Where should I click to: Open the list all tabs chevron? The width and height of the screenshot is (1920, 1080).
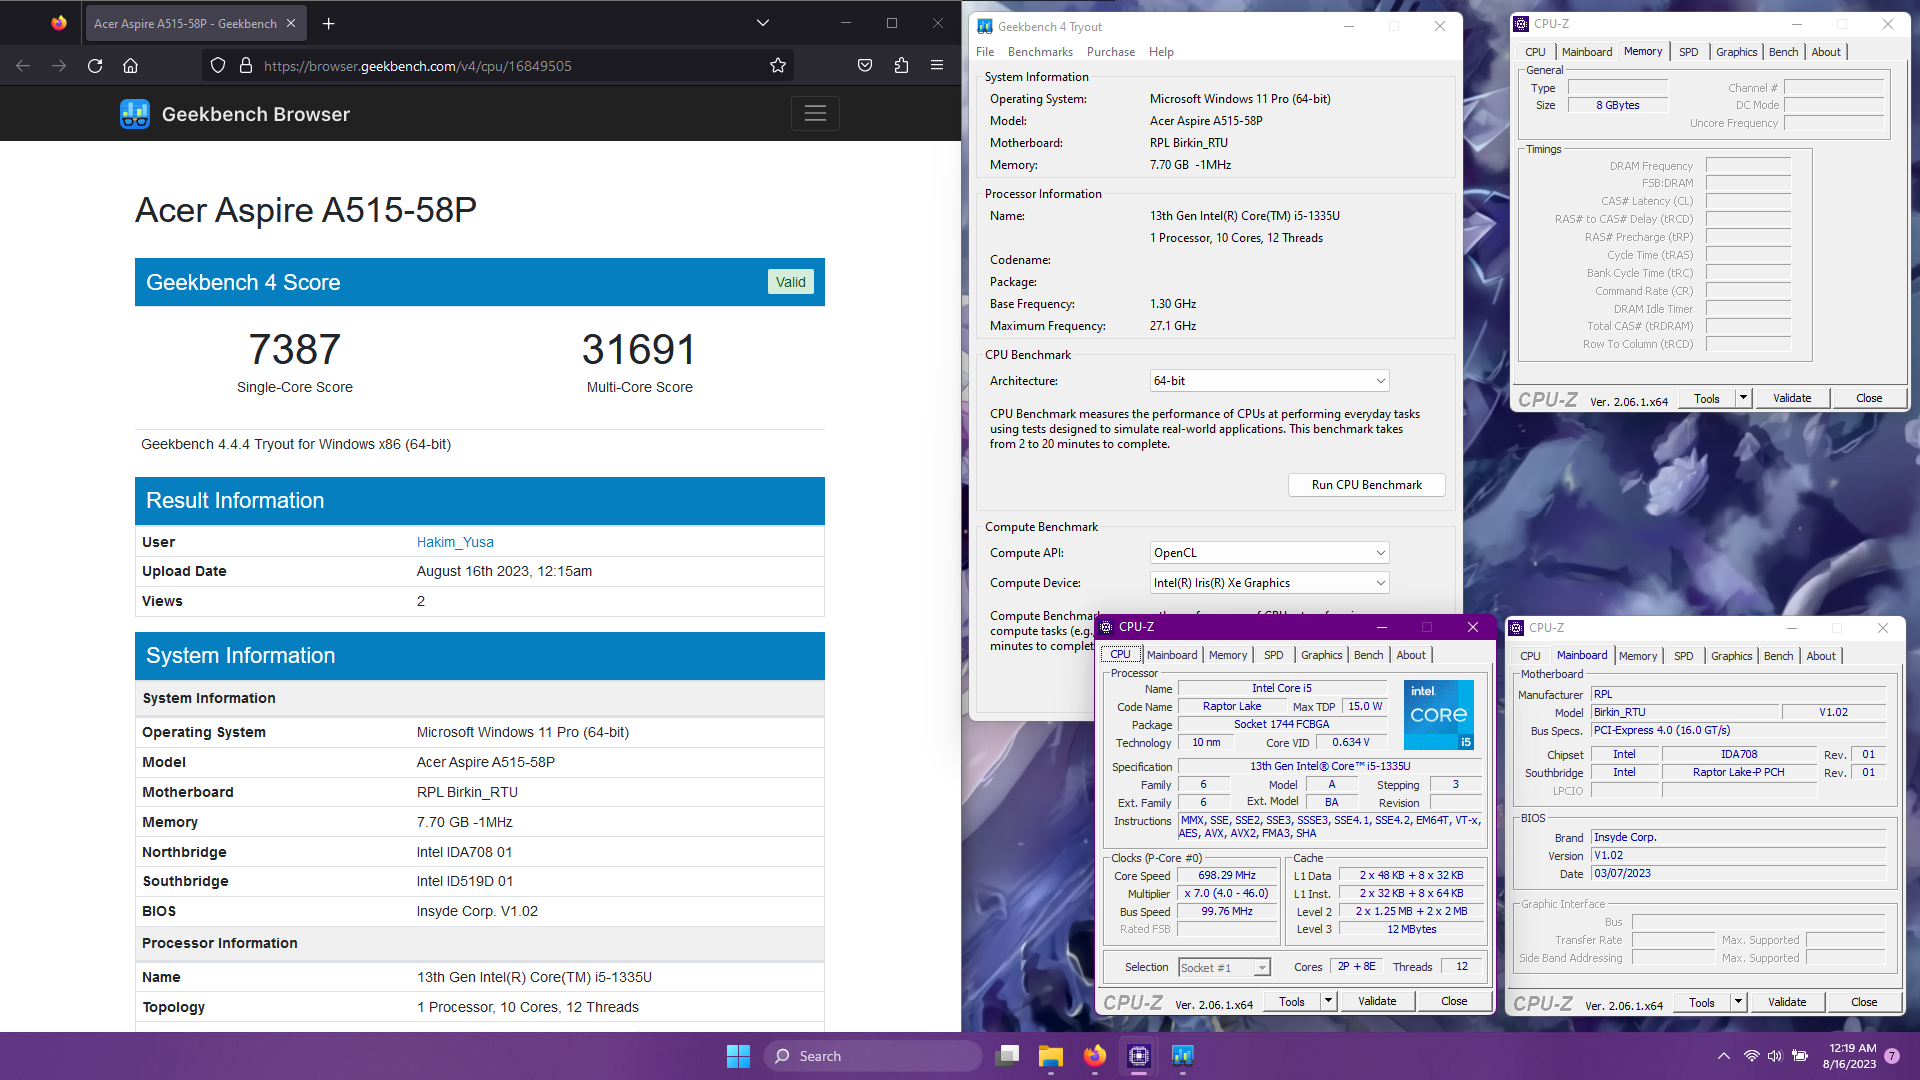(x=763, y=23)
